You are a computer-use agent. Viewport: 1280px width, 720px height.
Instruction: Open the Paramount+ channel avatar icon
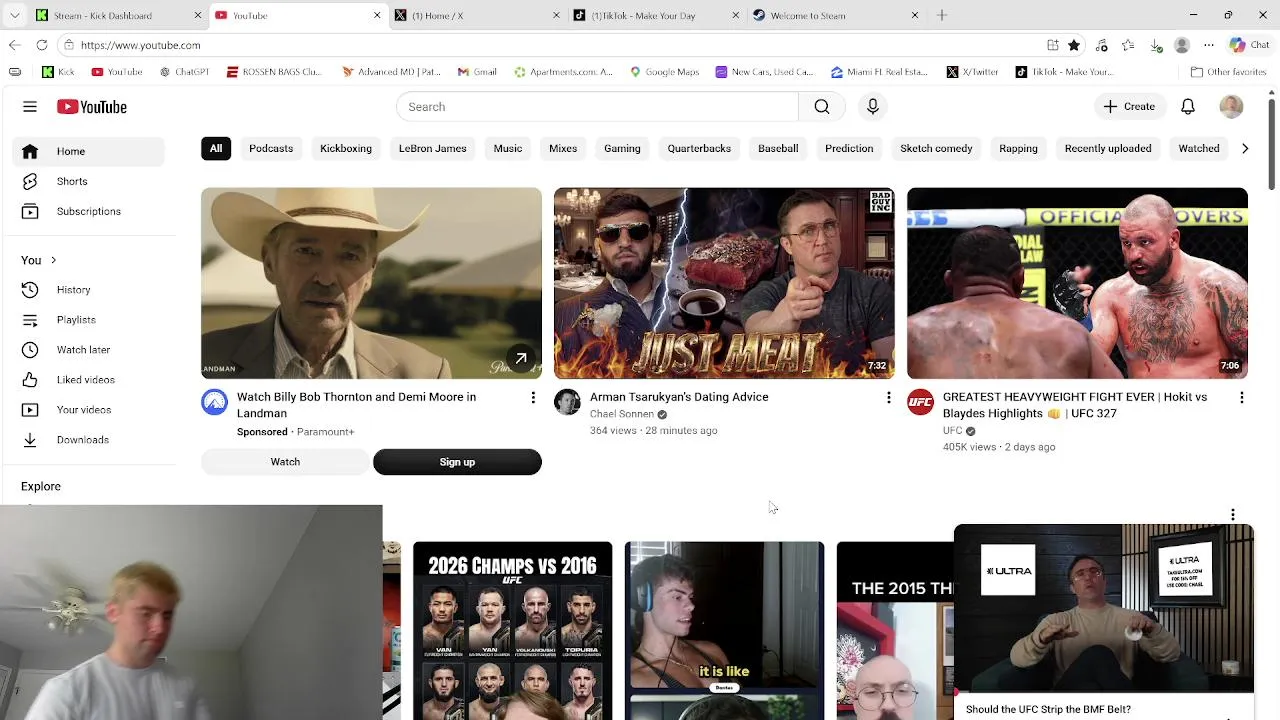tap(214, 402)
